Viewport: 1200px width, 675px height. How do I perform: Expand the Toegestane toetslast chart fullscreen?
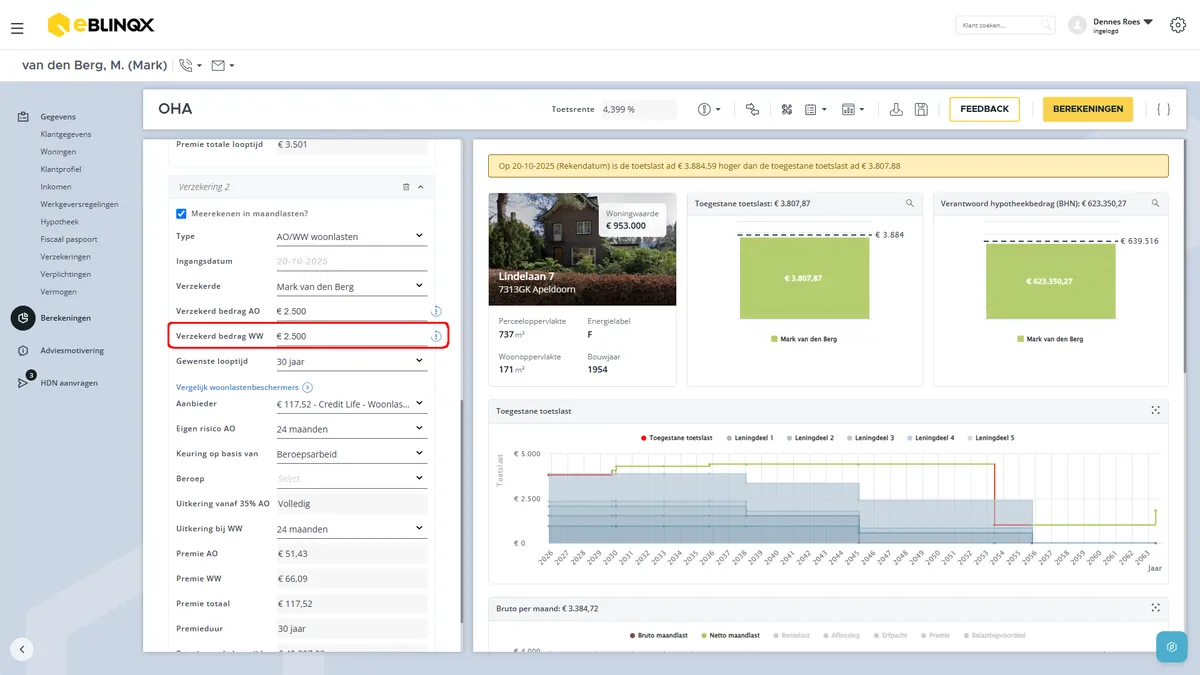pos(1155,410)
